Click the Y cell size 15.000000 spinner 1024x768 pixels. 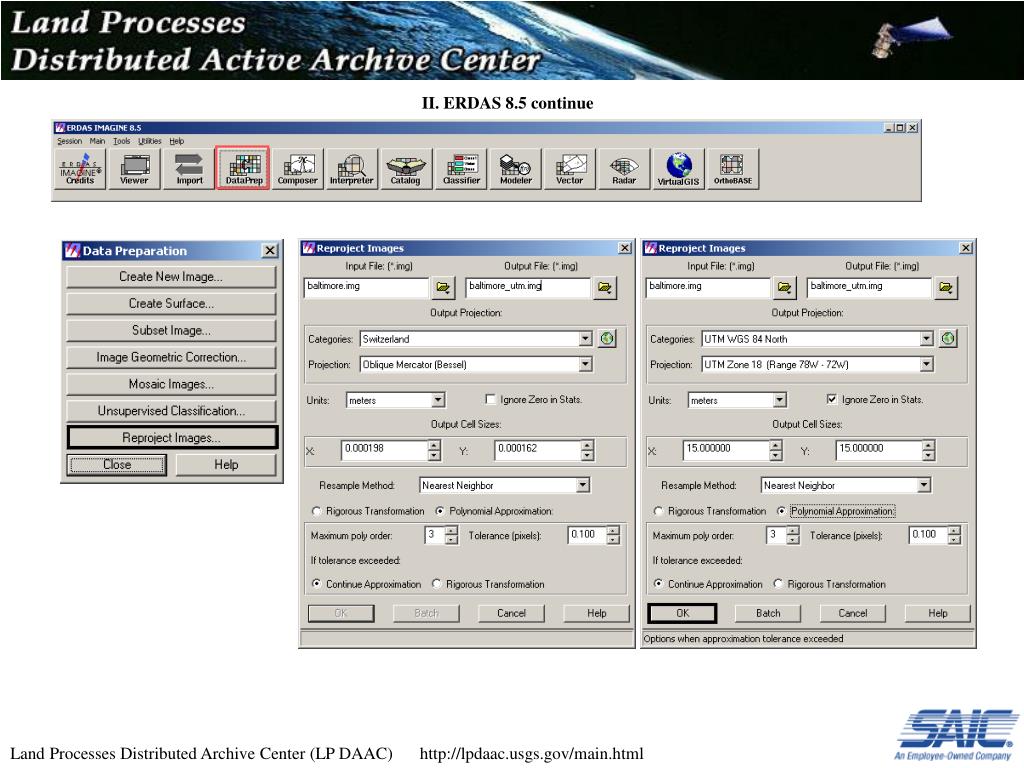(929, 450)
